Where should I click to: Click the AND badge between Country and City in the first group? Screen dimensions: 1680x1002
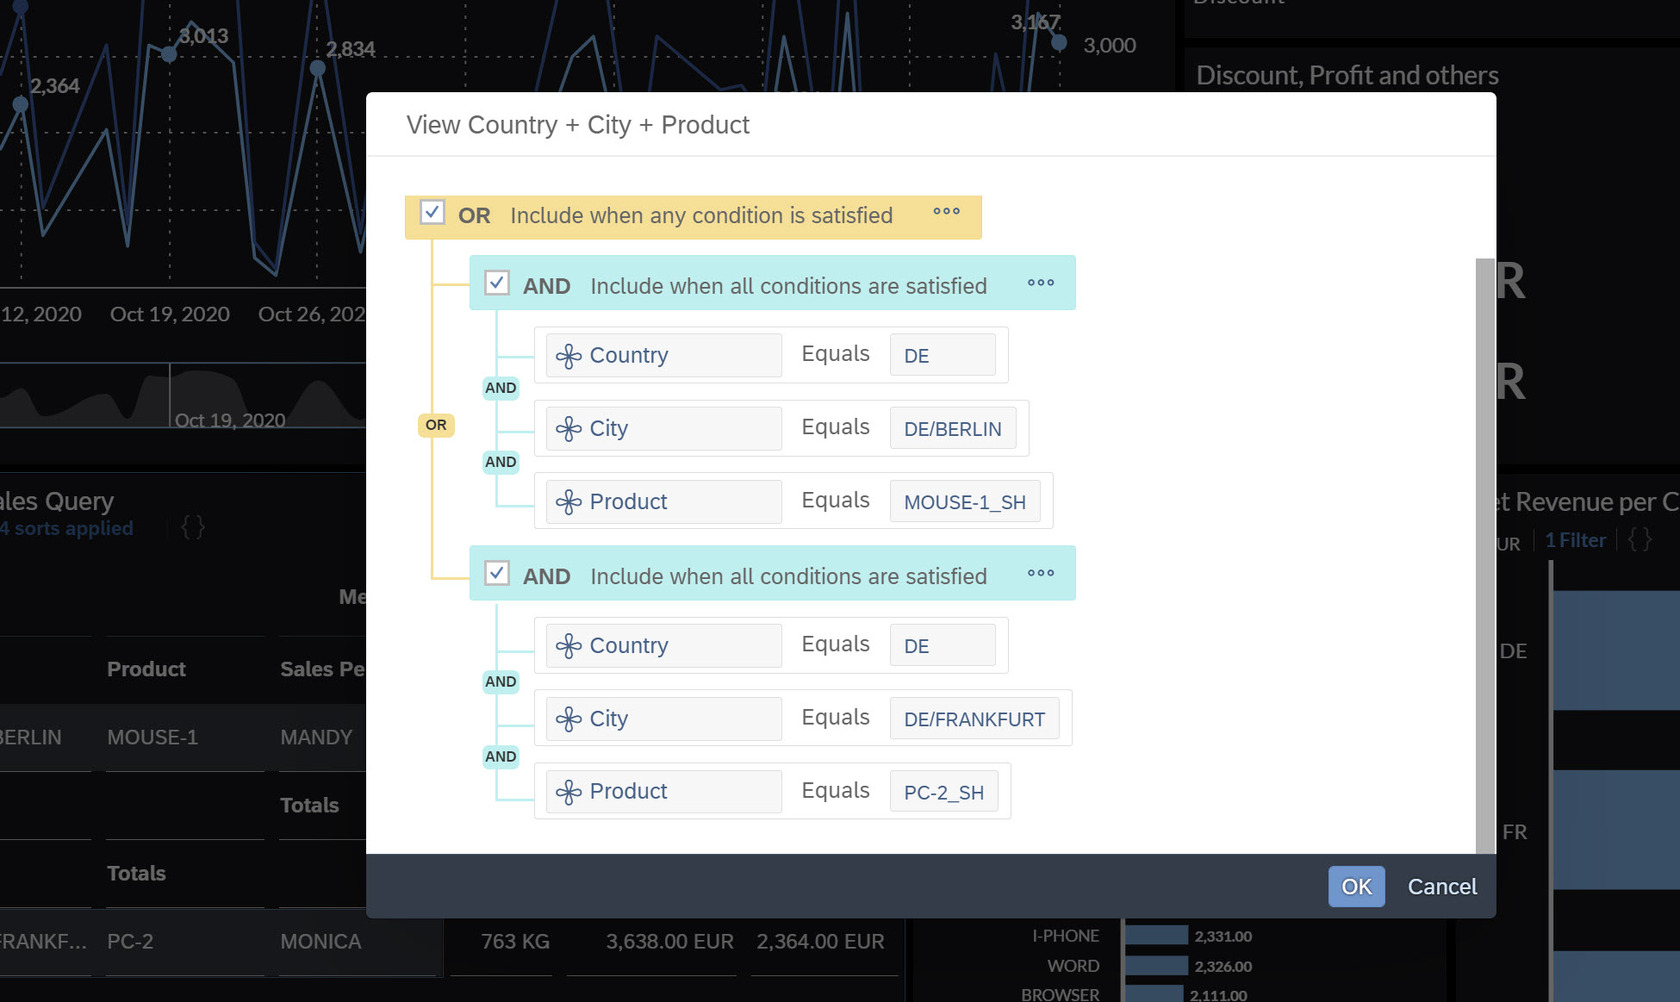point(501,388)
